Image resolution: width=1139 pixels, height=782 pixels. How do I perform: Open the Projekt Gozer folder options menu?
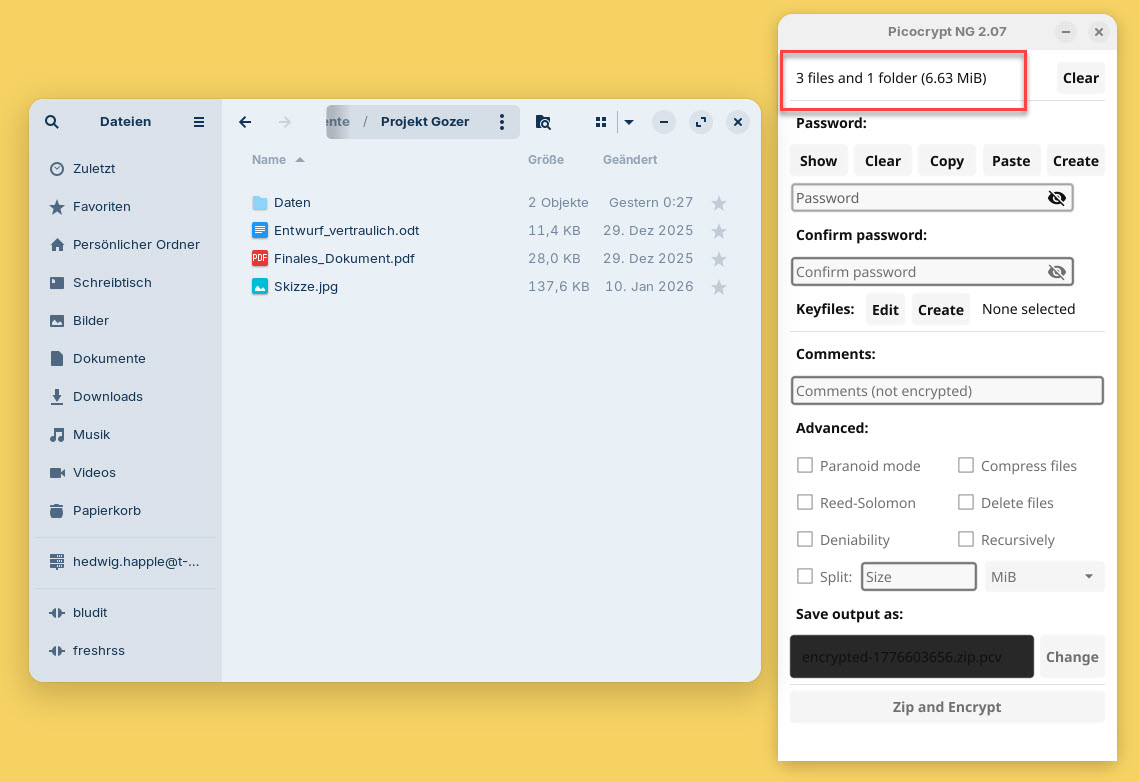pyautogui.click(x=502, y=122)
